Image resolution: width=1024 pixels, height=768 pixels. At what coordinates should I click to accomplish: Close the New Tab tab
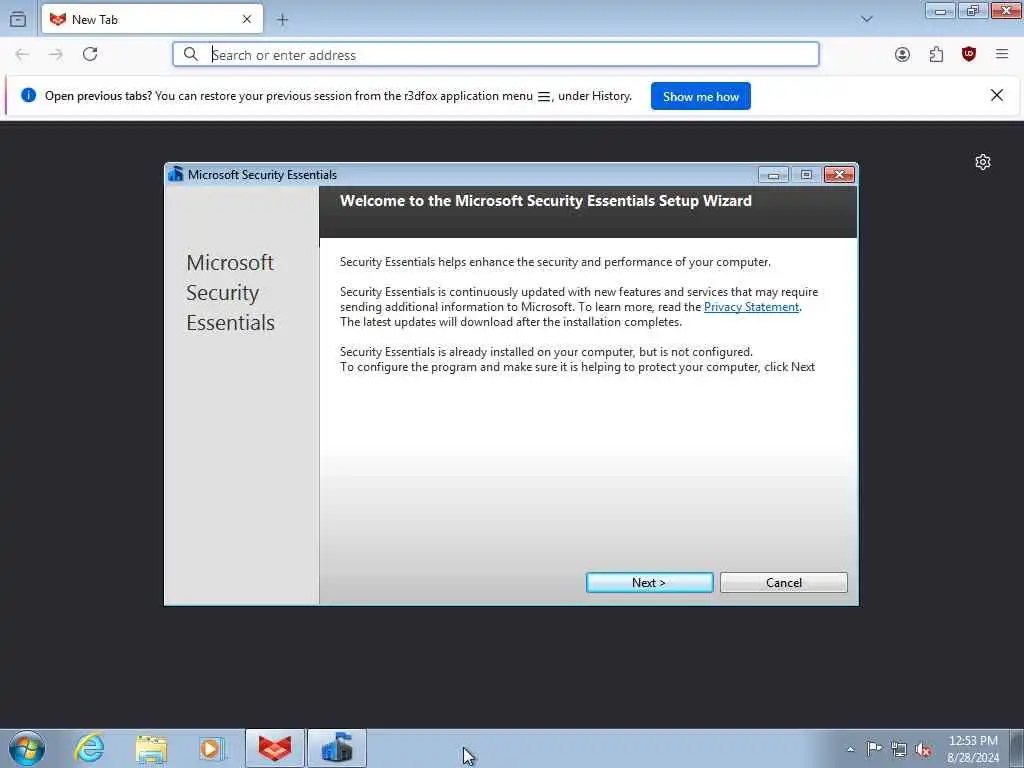coord(247,19)
